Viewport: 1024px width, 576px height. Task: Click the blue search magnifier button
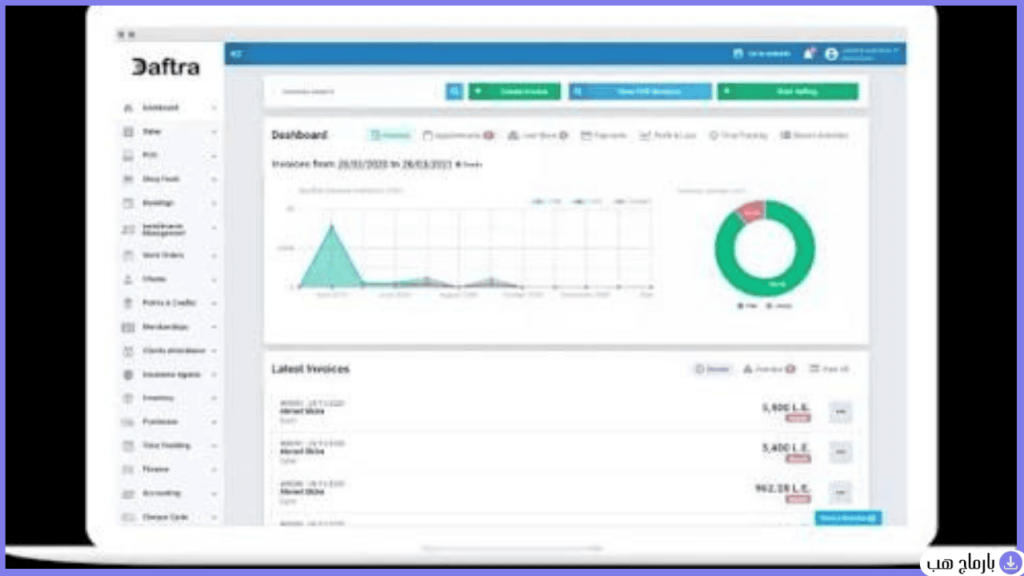click(455, 91)
